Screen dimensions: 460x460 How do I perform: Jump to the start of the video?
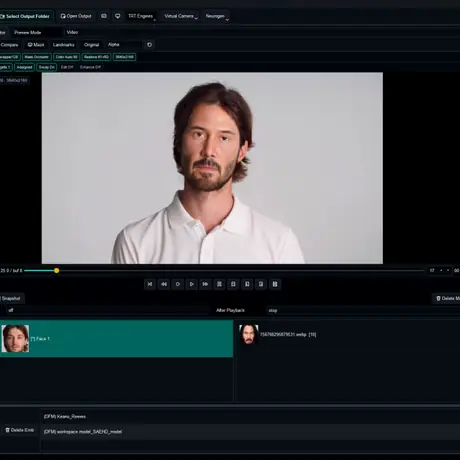click(150, 284)
